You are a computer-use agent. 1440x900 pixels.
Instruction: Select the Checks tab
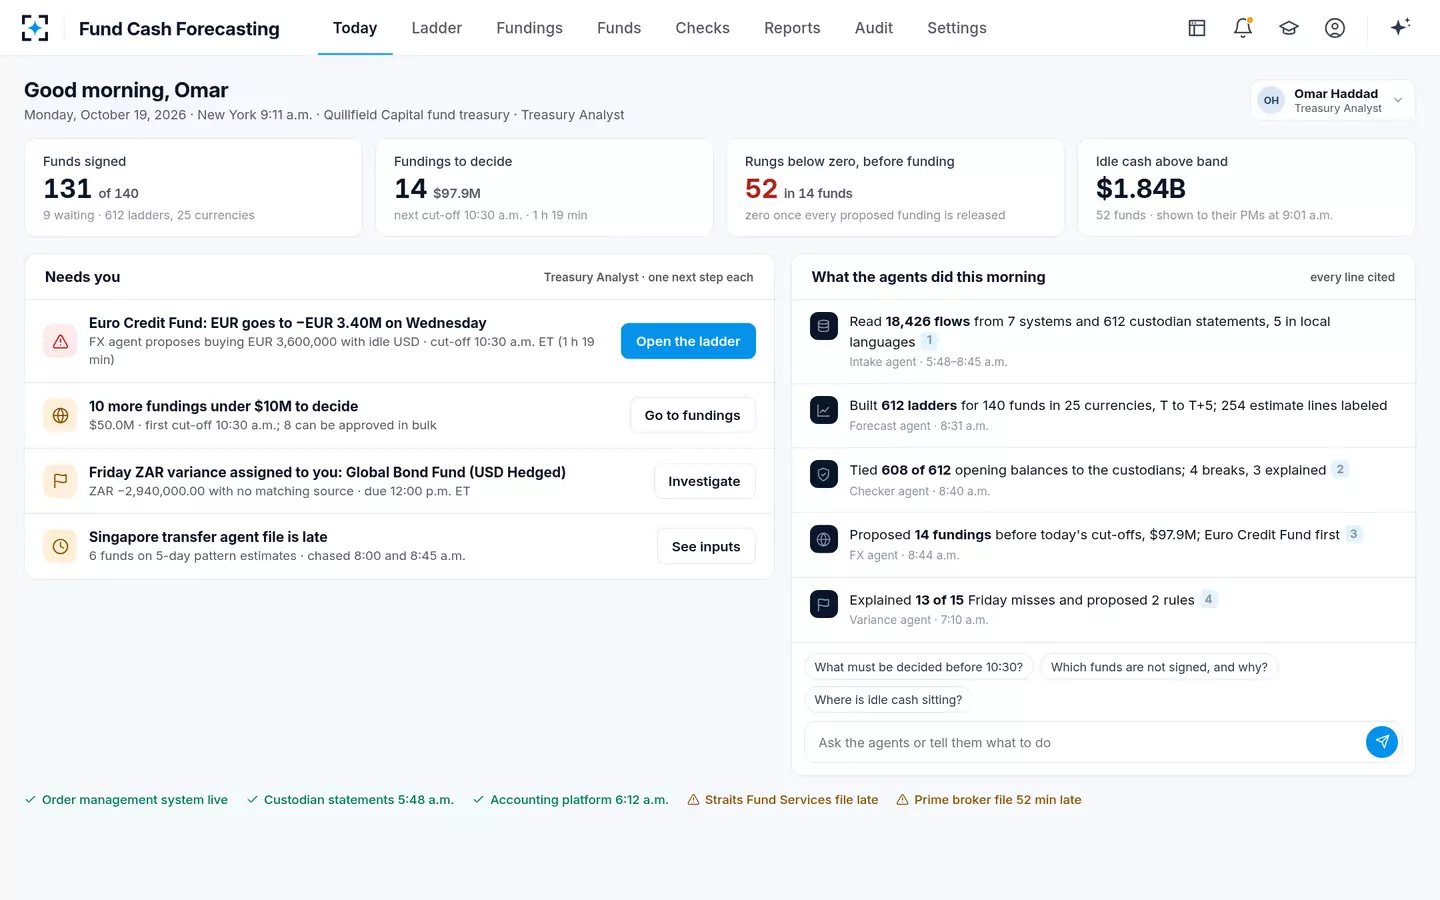pyautogui.click(x=703, y=28)
